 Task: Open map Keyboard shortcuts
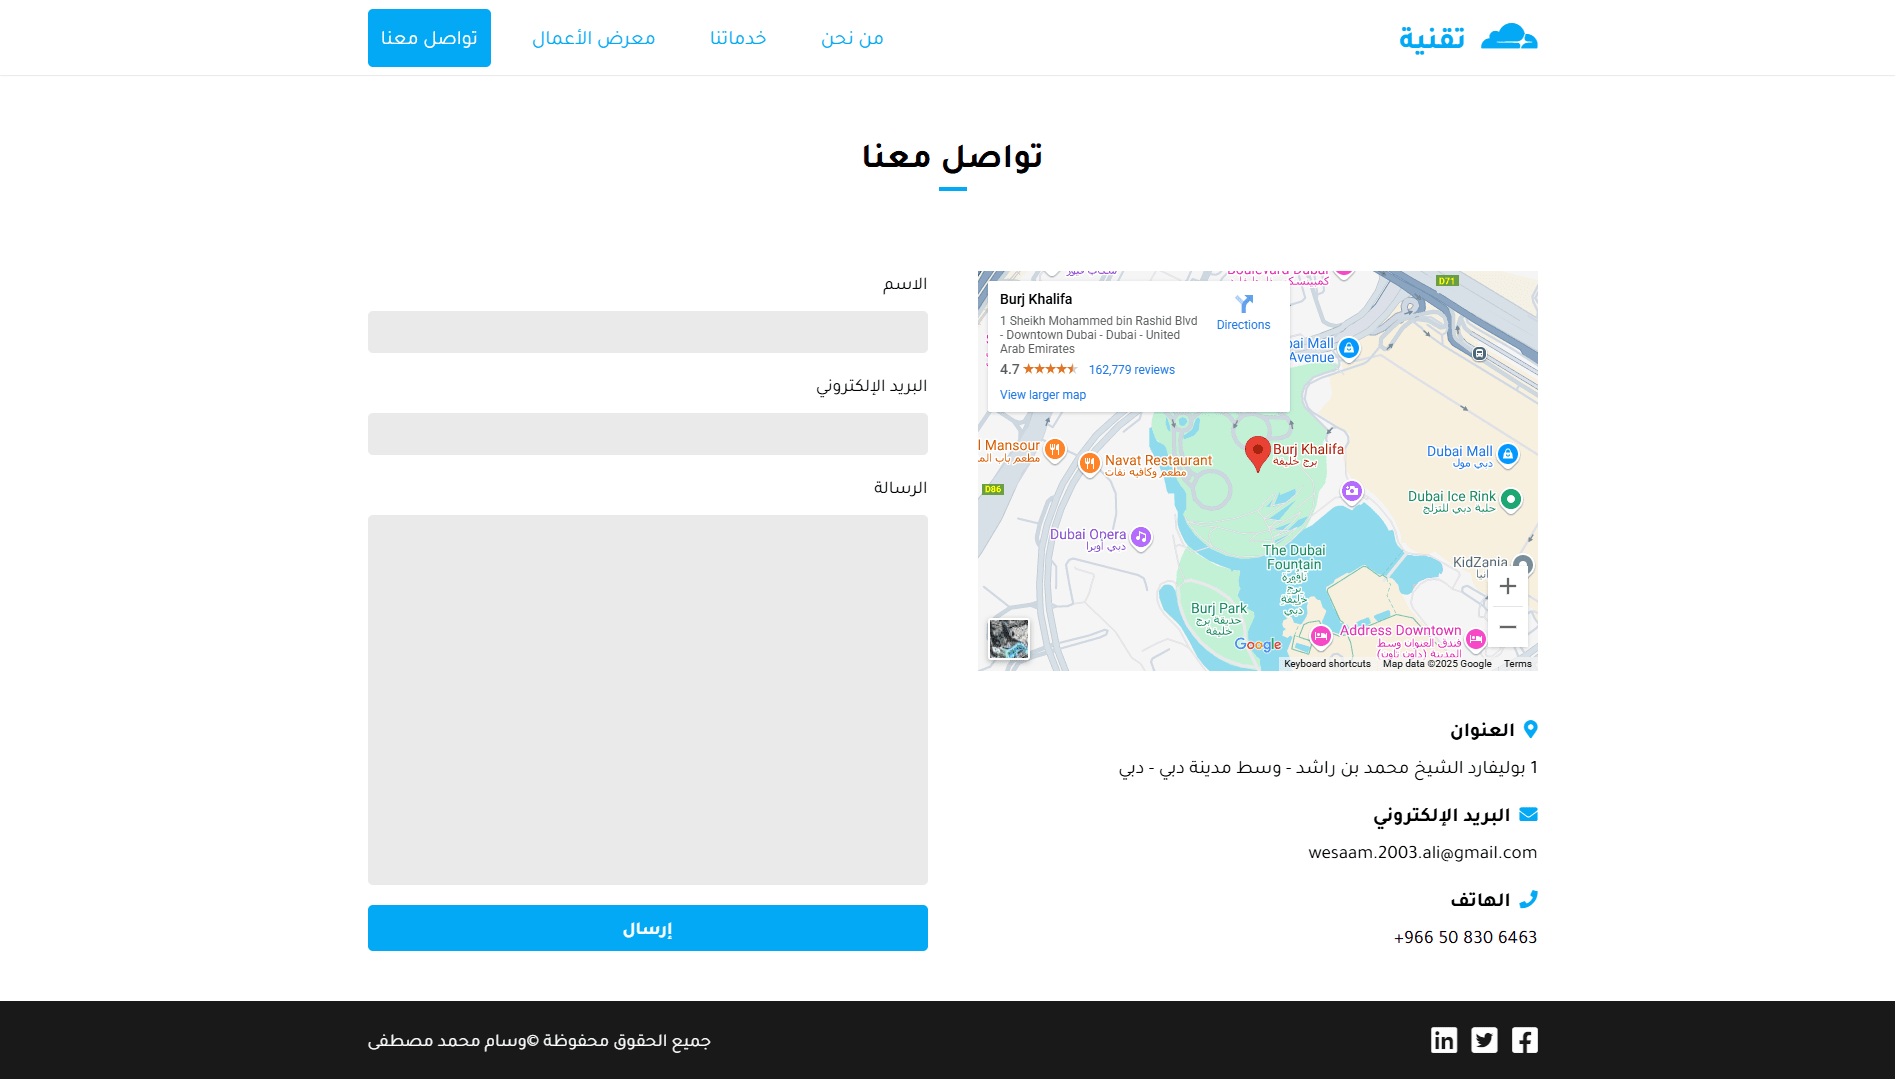[x=1327, y=664]
